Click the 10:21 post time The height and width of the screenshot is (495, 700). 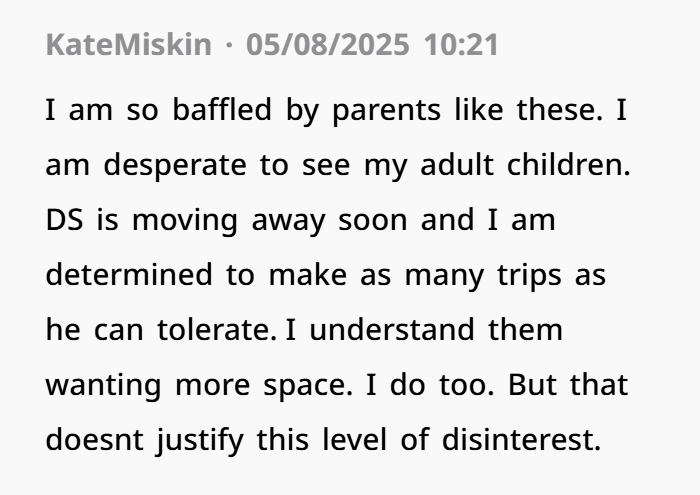(x=461, y=45)
